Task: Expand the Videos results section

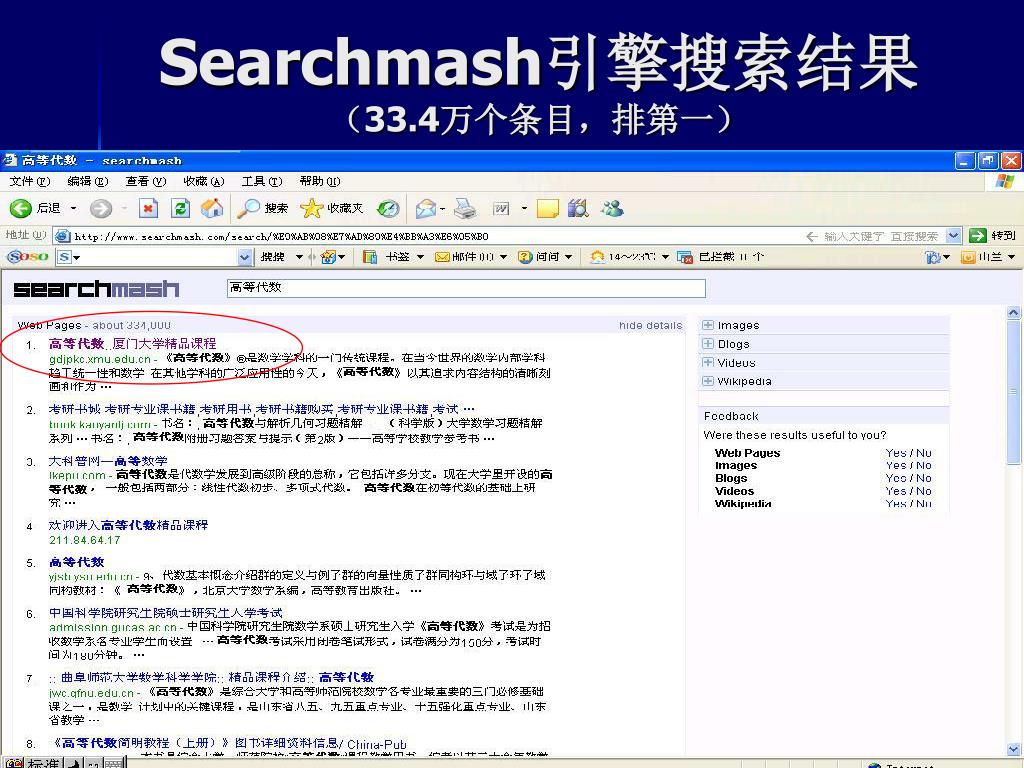Action: [x=708, y=362]
